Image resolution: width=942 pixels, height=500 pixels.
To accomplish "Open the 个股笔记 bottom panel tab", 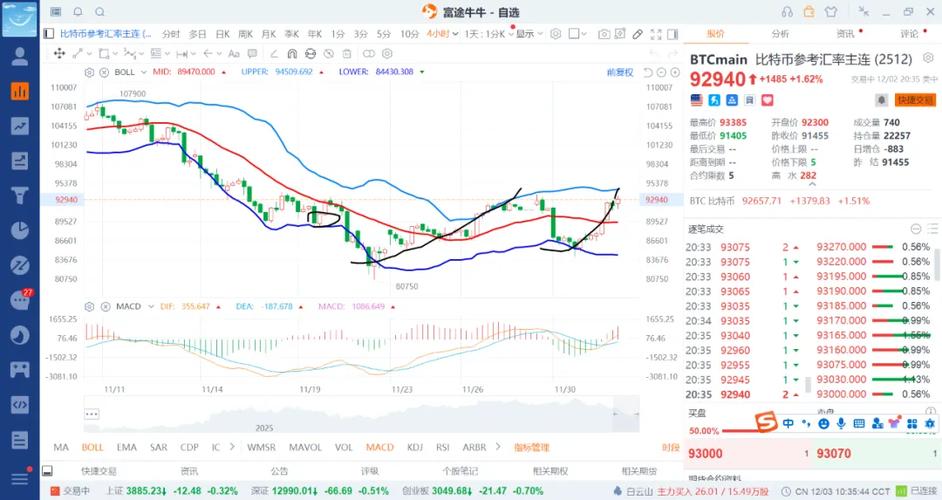I will pos(460,471).
